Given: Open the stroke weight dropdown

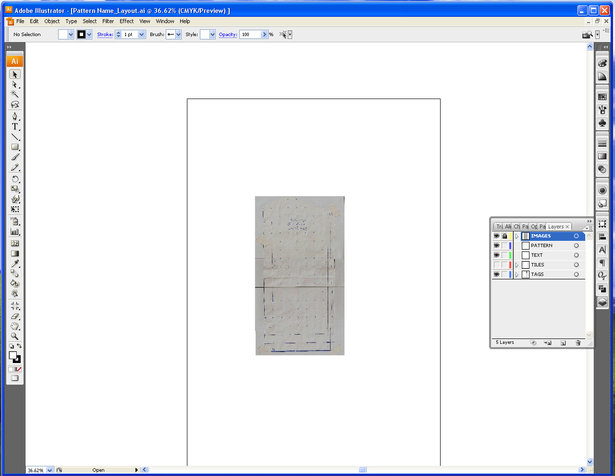Looking at the screenshot, I should (x=142, y=35).
